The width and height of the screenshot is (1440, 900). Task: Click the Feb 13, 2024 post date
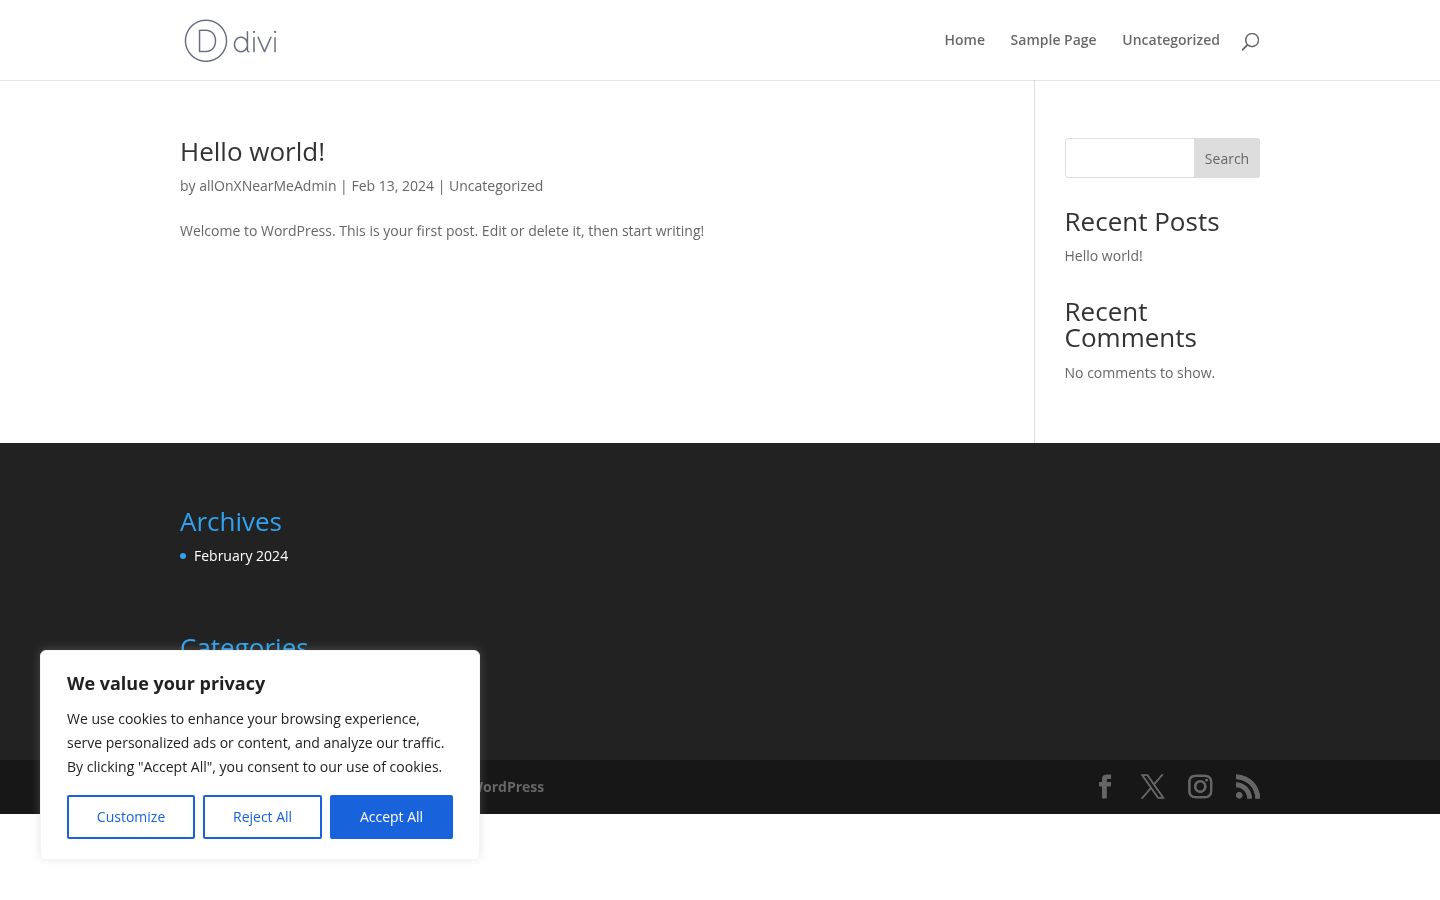click(392, 186)
